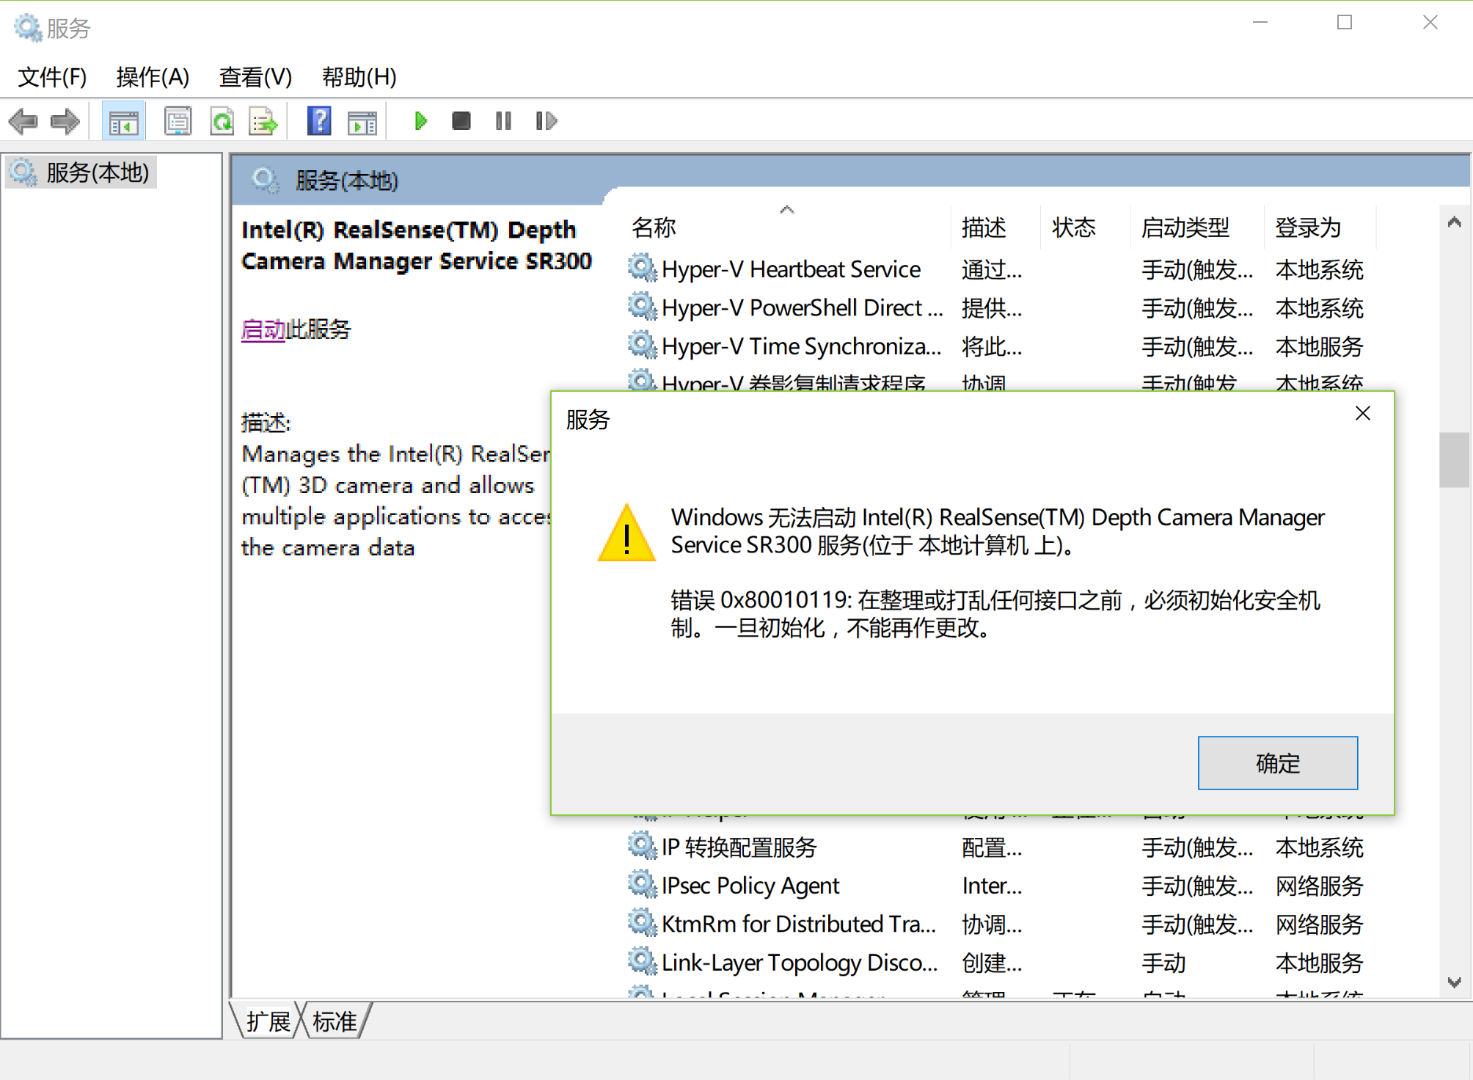Click the Restart Service toolbar icon

tap(546, 121)
